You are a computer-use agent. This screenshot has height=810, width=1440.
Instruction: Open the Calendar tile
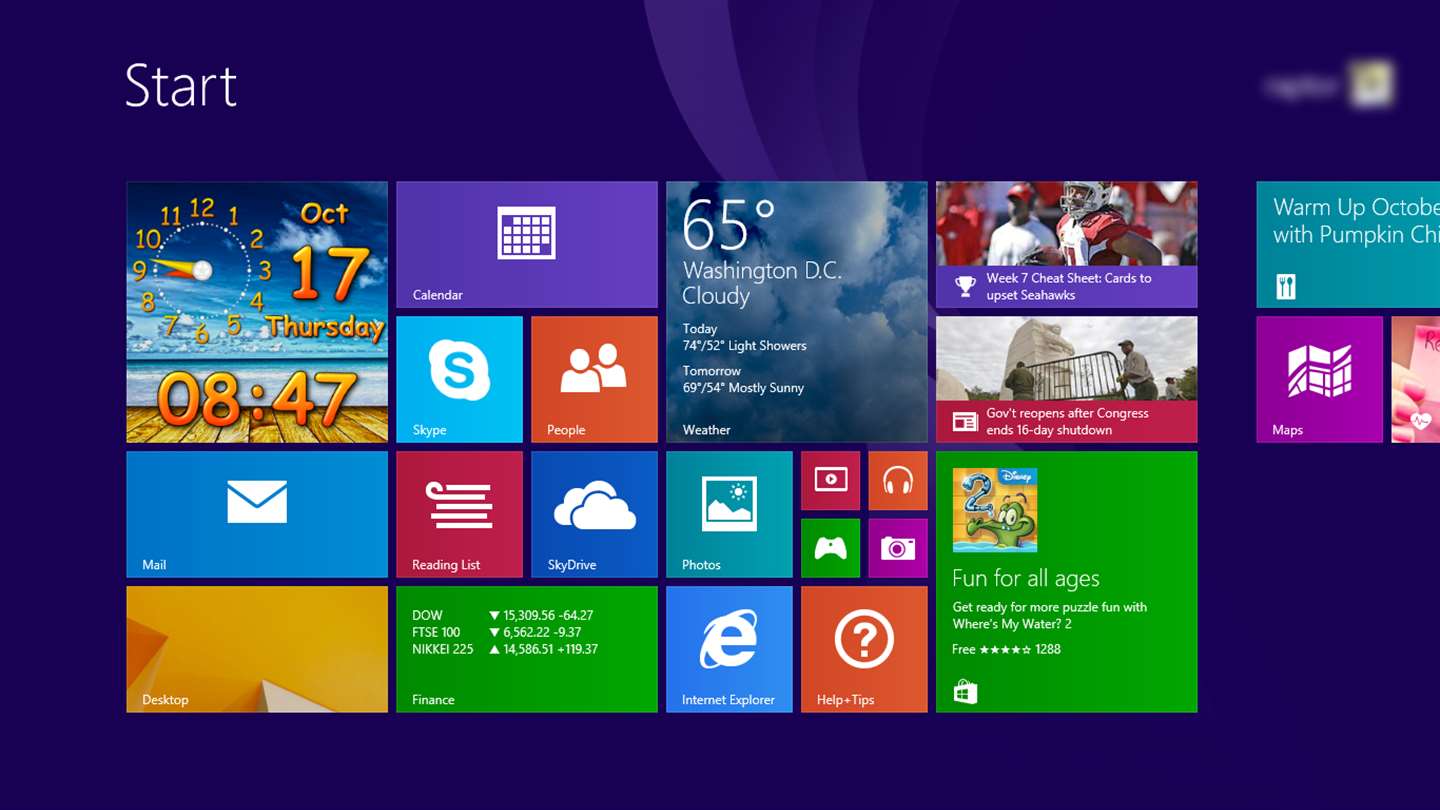527,245
